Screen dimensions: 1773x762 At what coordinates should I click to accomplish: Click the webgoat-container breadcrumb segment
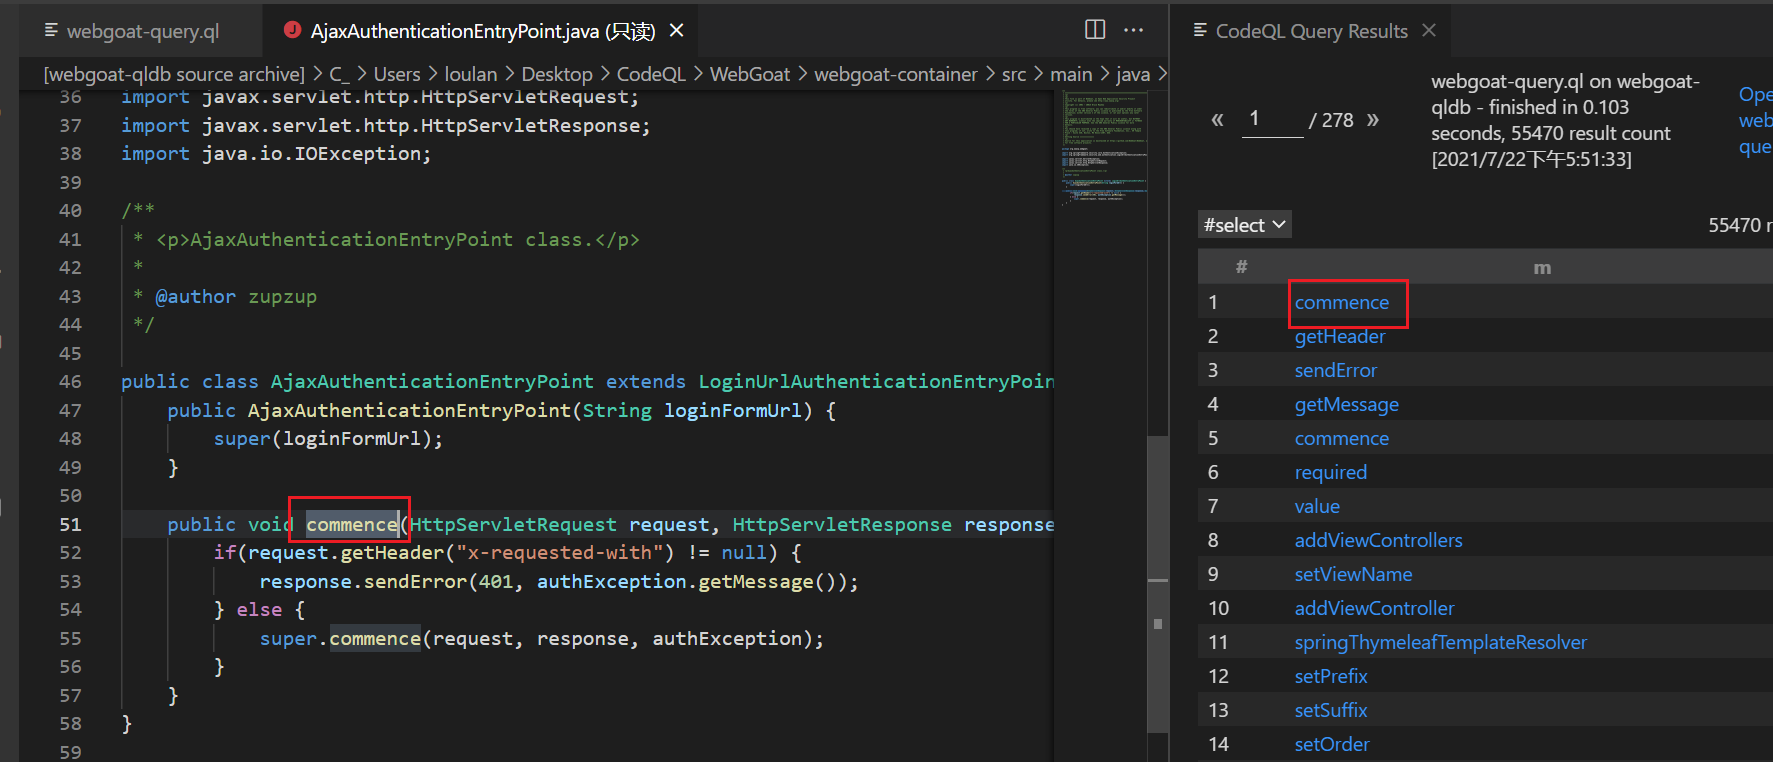click(896, 74)
